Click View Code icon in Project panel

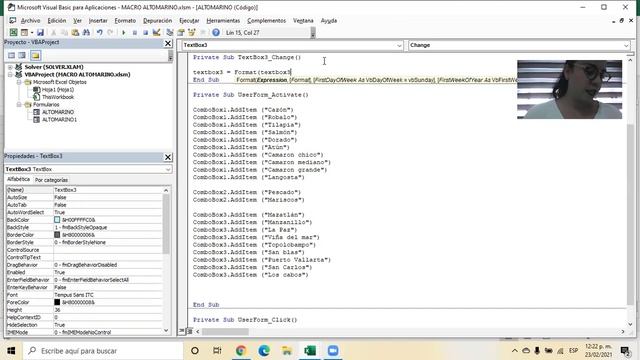[11, 55]
